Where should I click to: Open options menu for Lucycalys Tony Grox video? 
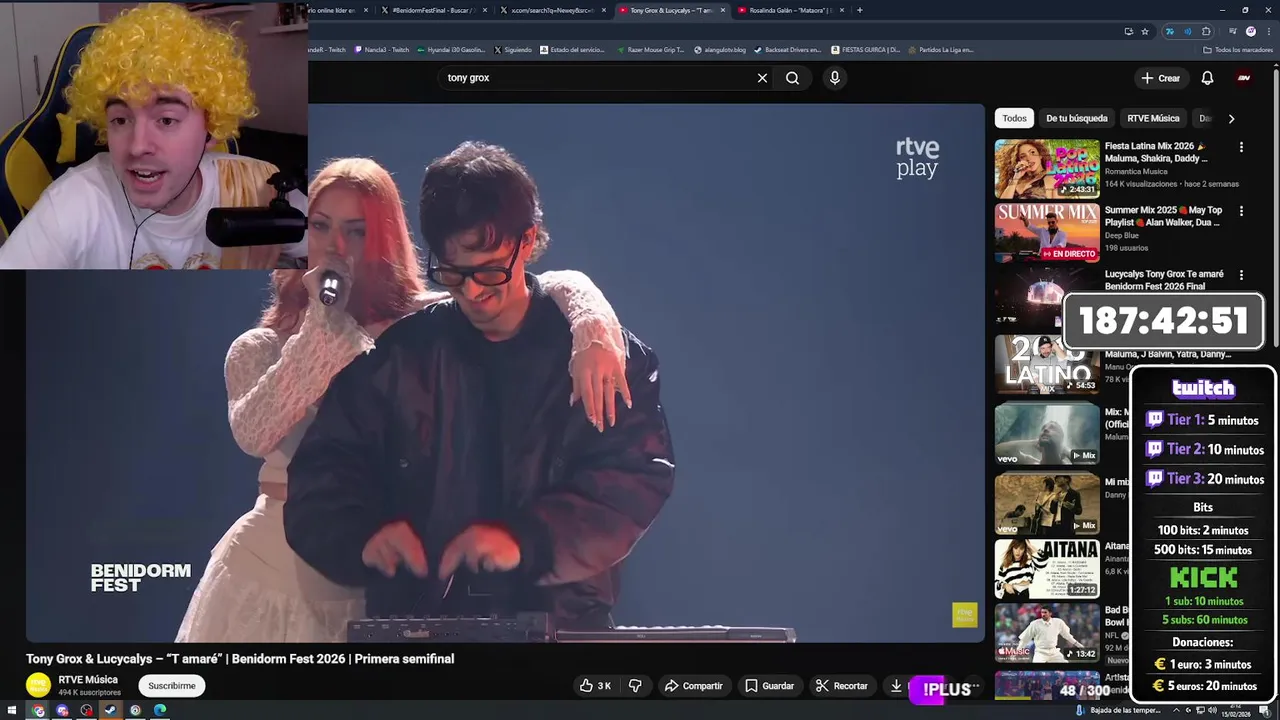pos(1241,275)
